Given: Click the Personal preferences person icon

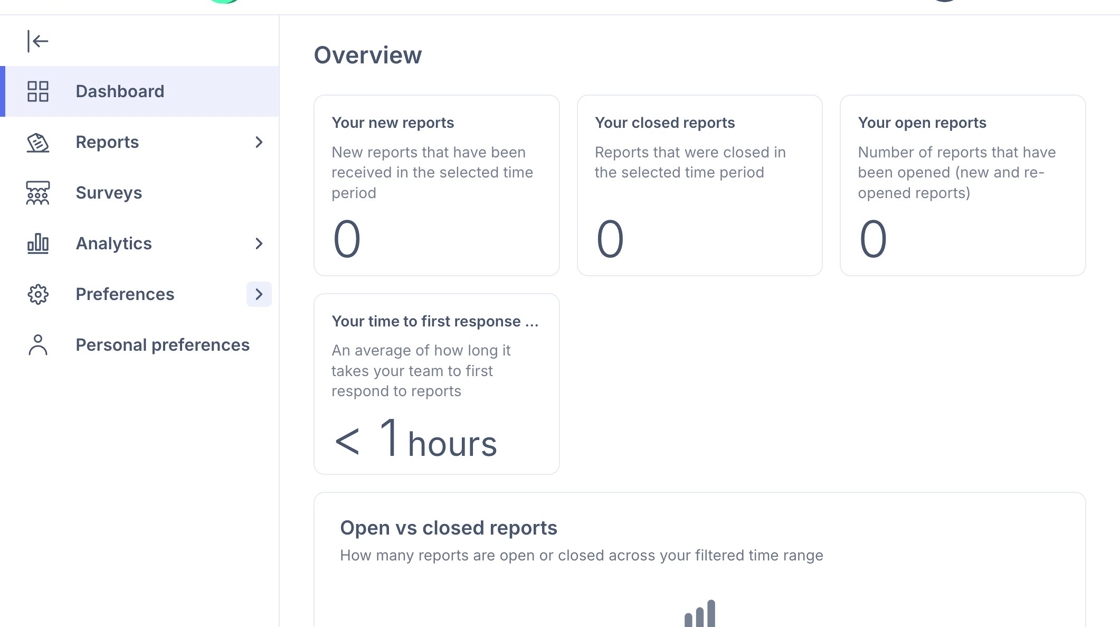Looking at the screenshot, I should 38,345.
